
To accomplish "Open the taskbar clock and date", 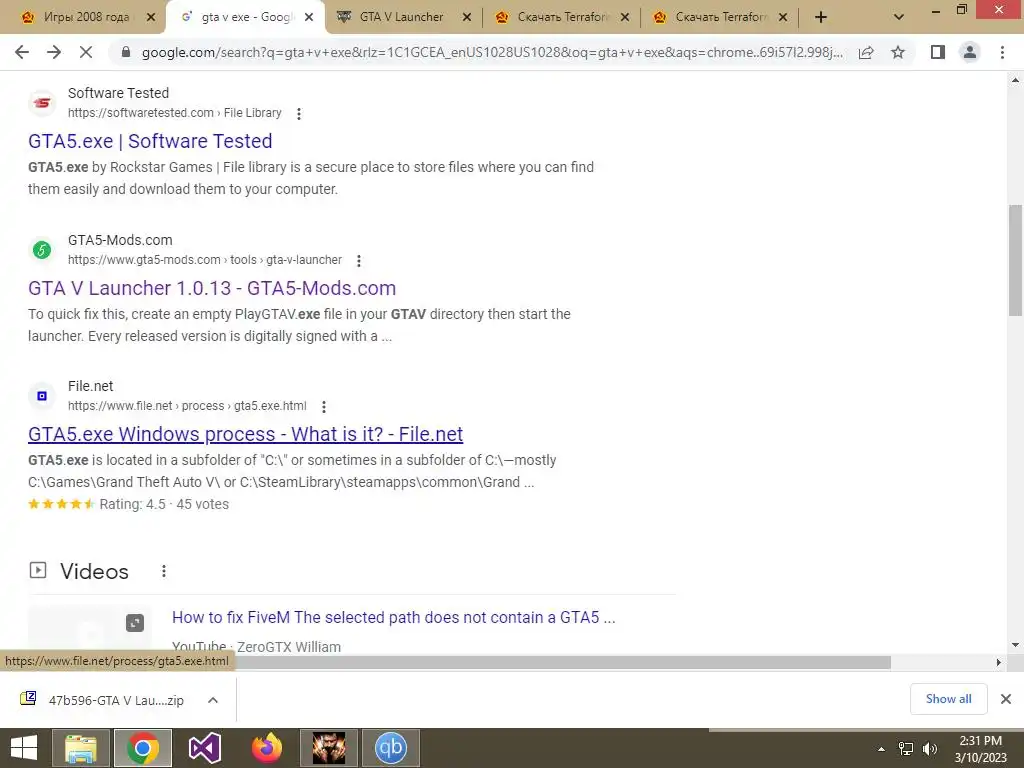I will [980, 749].
